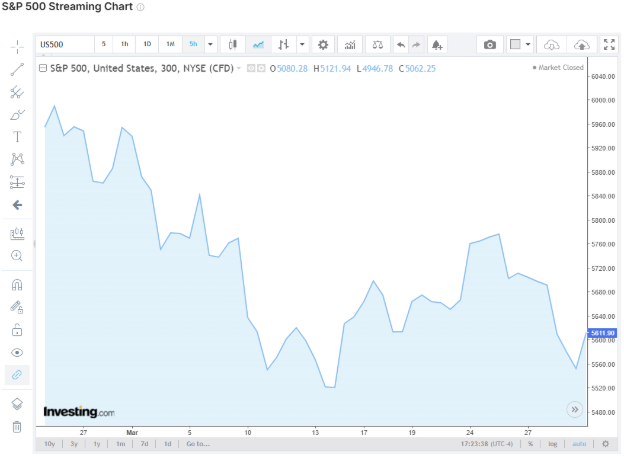Screen dimensions: 624x456
Task: Click the Go to... button
Action: [198, 444]
